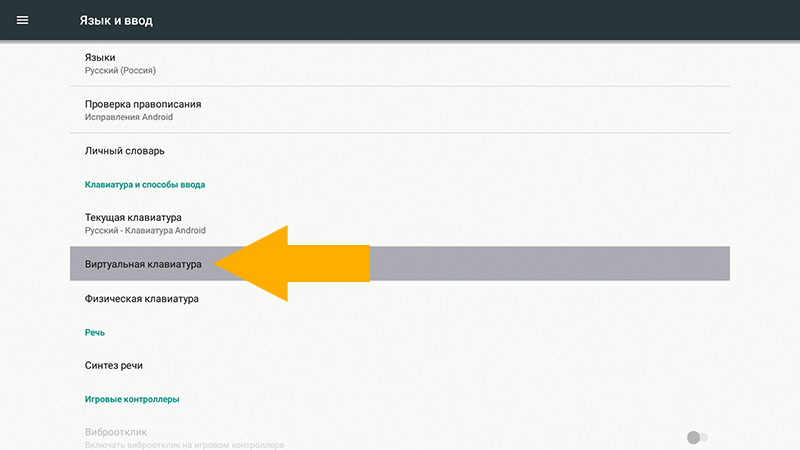The image size is (800, 450).
Task: Click Русский - Клавиатура Android subtitle
Action: (145, 230)
